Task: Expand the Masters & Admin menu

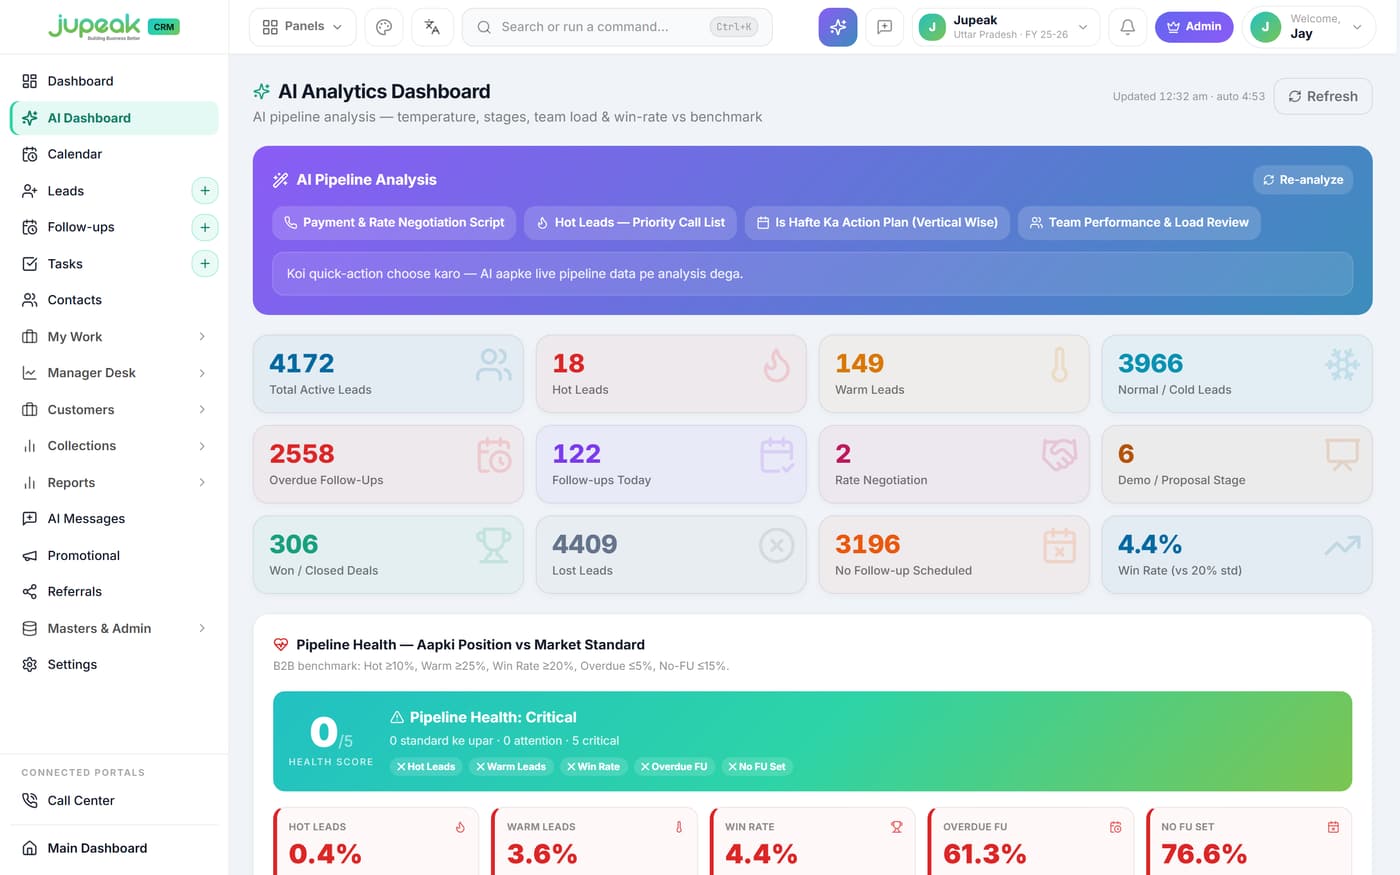Action: (x=114, y=628)
